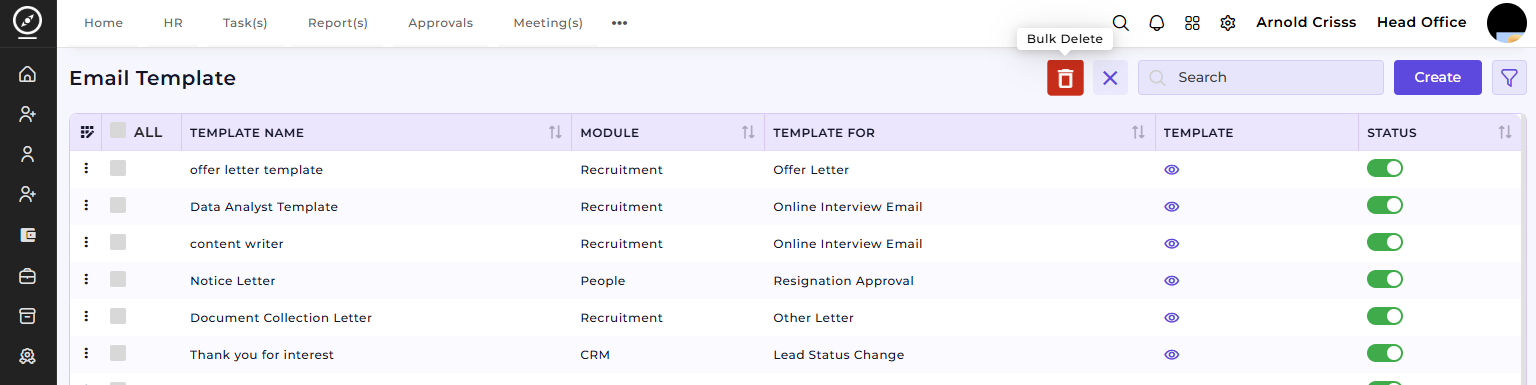Click 'CRM' module cell
This screenshot has height=385, width=1536.
(x=595, y=355)
